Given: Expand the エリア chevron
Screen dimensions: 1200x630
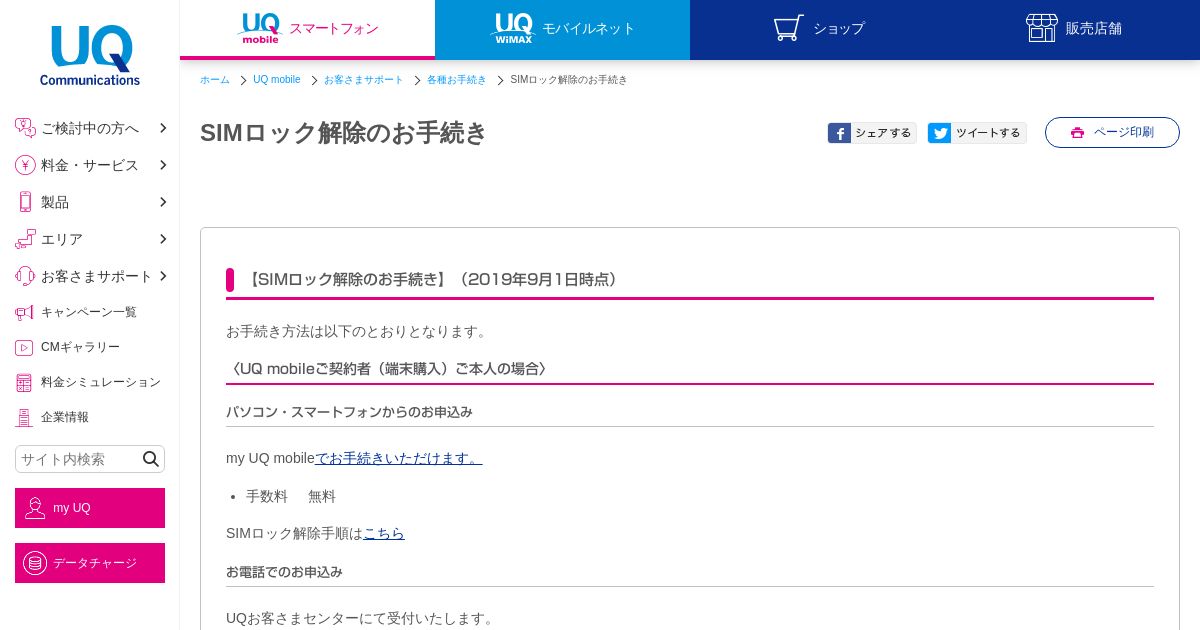Looking at the screenshot, I should pos(163,239).
